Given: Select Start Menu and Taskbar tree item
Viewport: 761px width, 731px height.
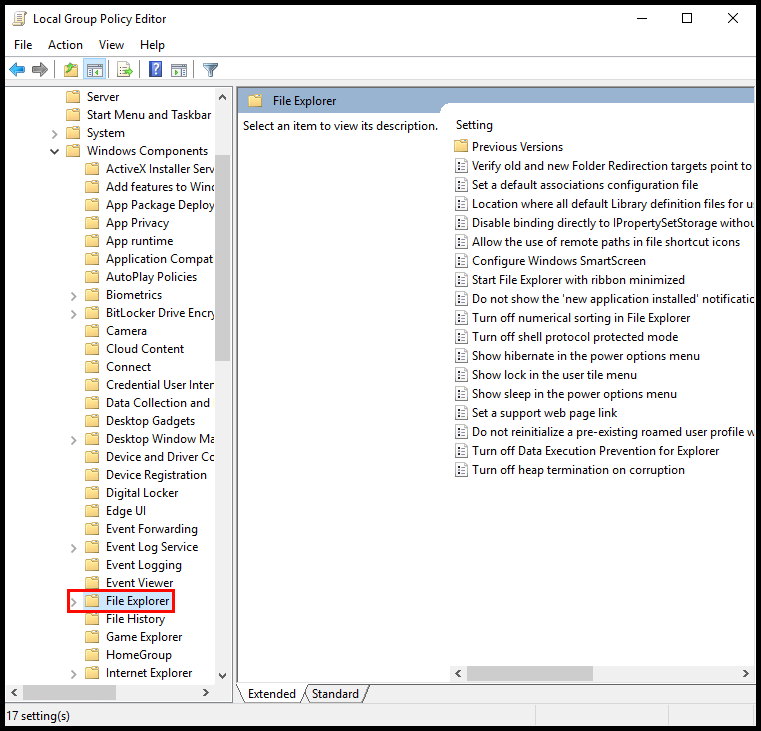Looking at the screenshot, I should (x=149, y=115).
